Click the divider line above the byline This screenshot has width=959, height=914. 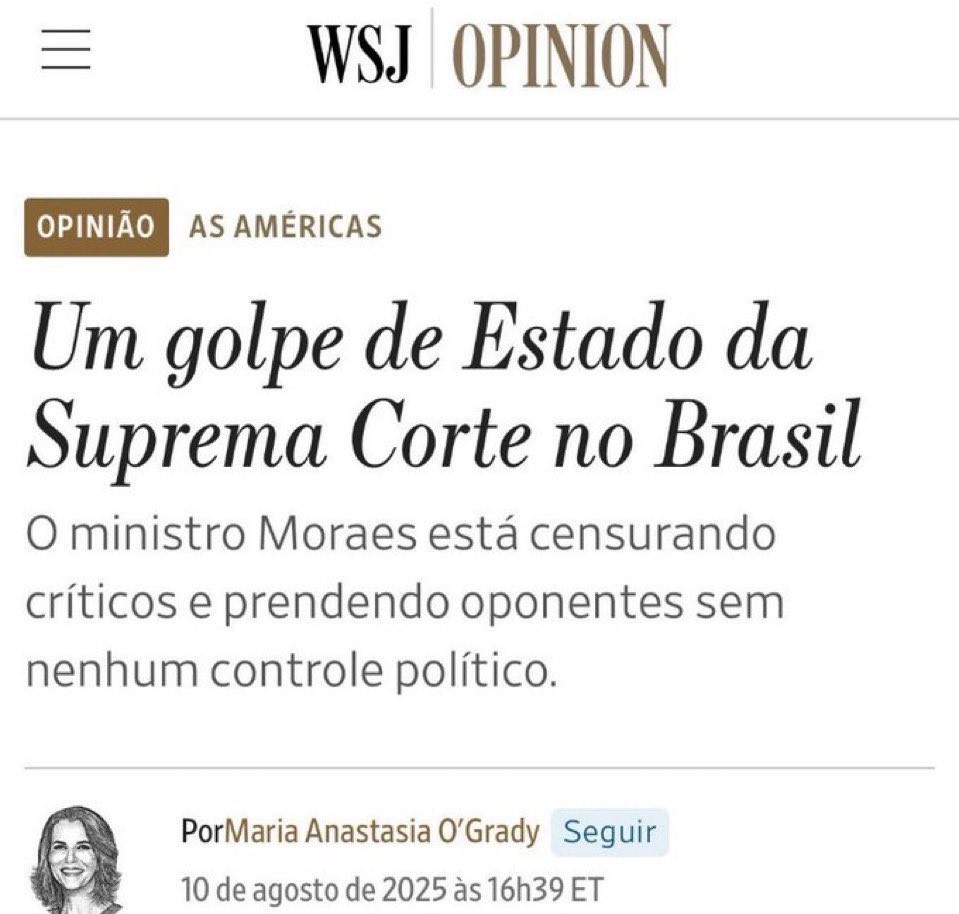(x=480, y=767)
